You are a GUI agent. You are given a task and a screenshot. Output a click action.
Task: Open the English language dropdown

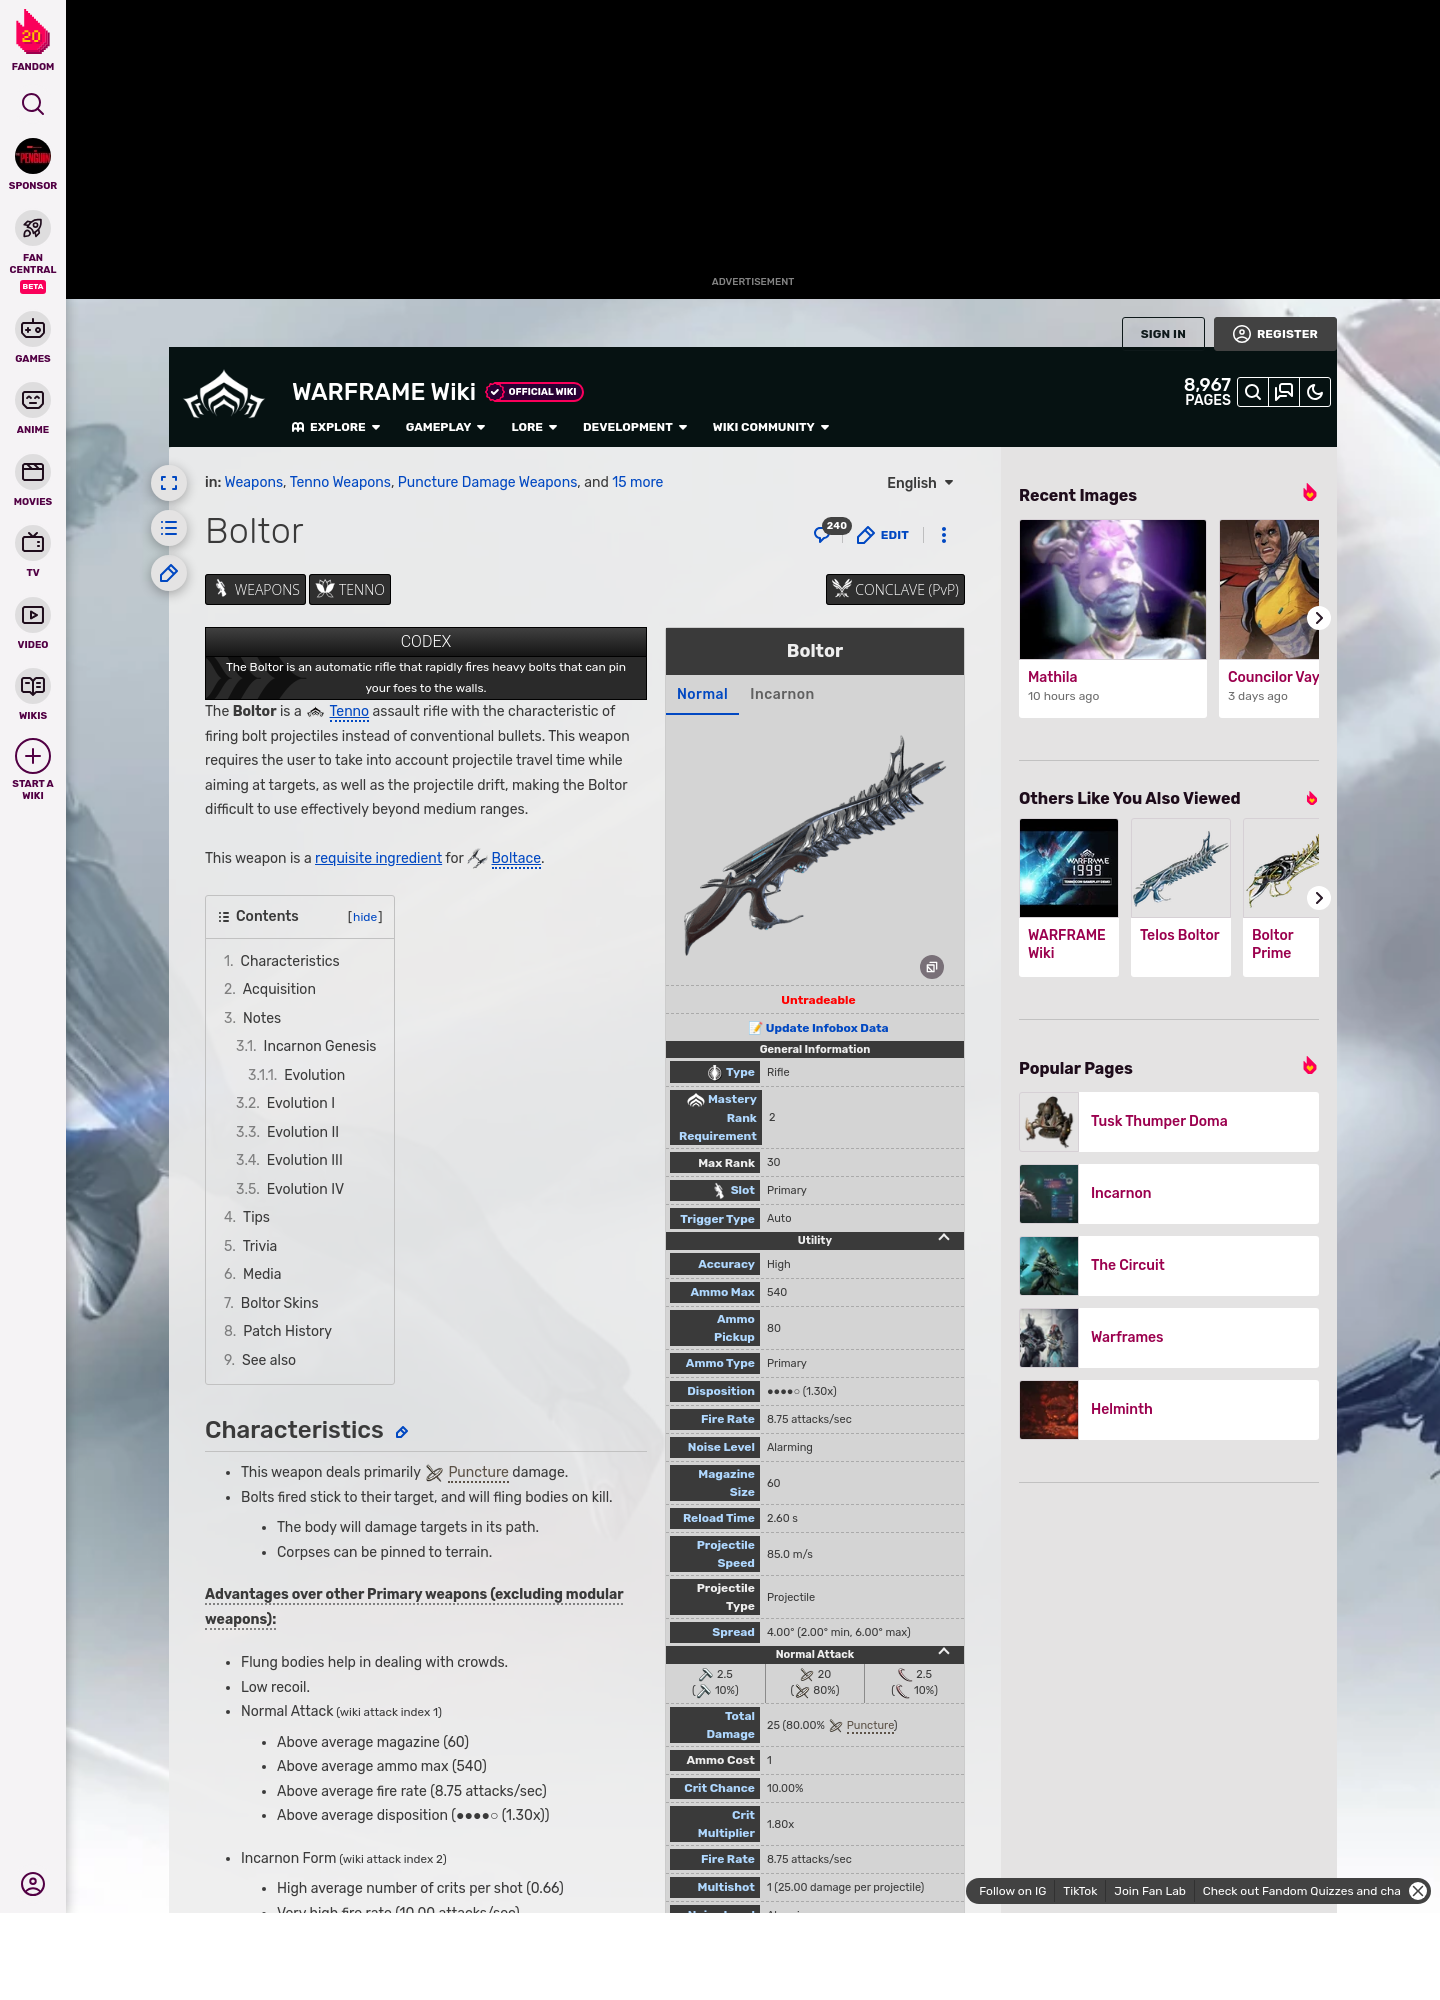click(x=920, y=483)
